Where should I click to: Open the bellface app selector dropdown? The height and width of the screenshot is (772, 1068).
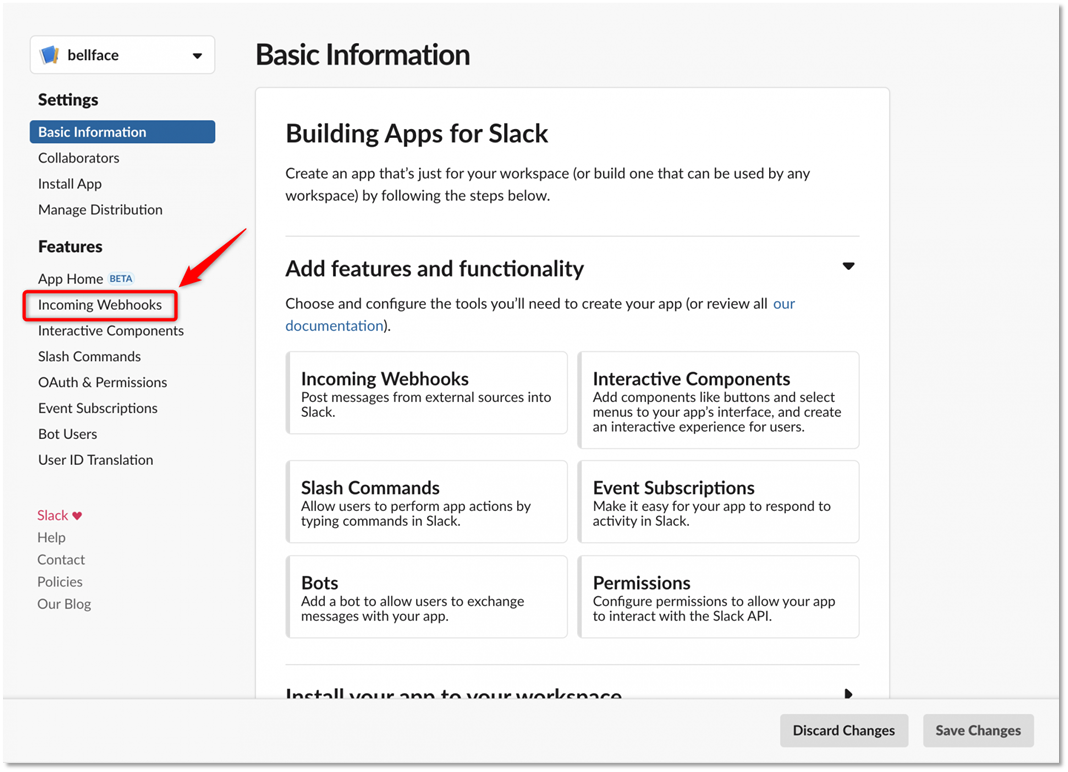pos(123,55)
